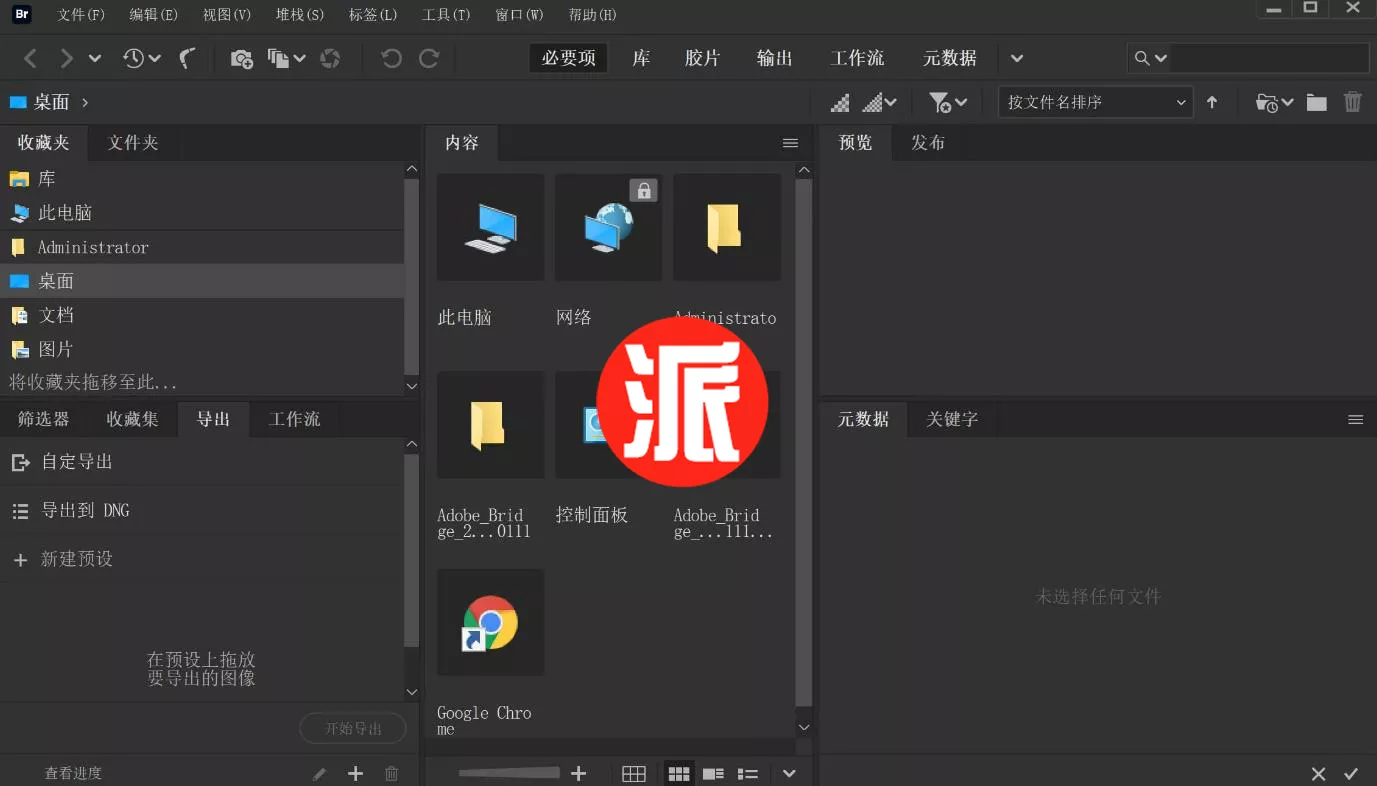Open the 元数据 panel hamburger menu
This screenshot has width=1377, height=786.
coord(1356,420)
